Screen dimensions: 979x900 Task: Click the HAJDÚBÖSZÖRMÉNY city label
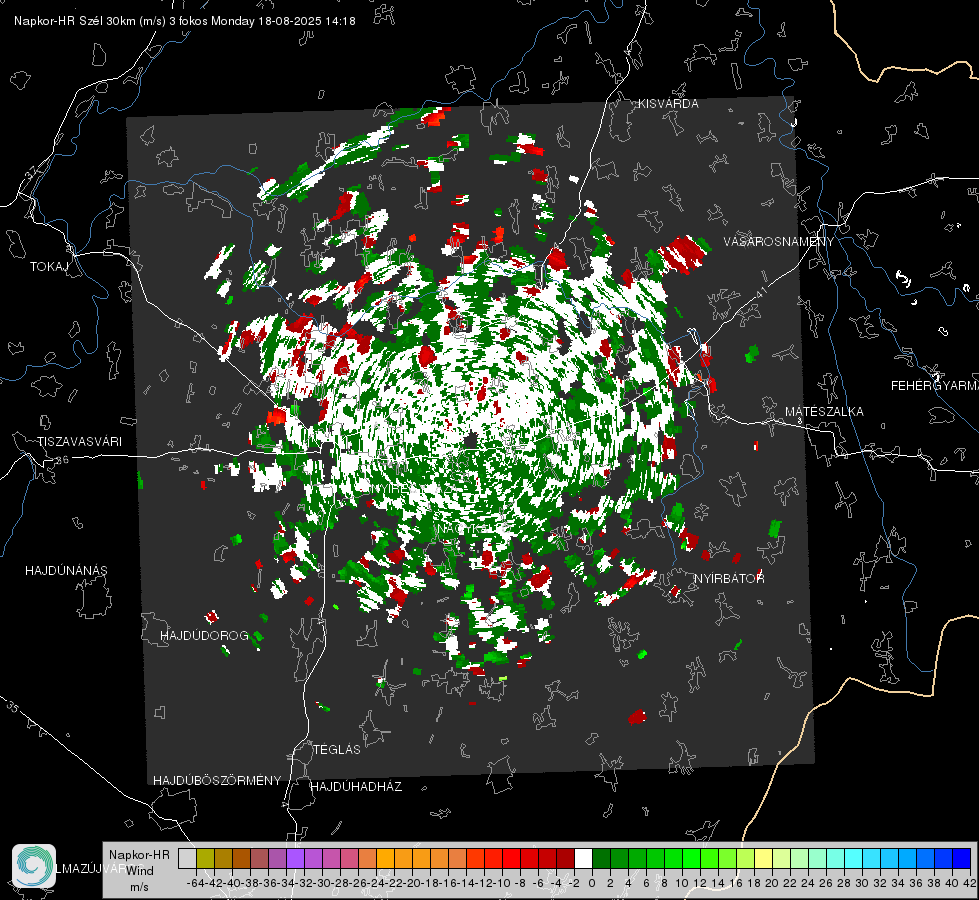click(x=217, y=781)
